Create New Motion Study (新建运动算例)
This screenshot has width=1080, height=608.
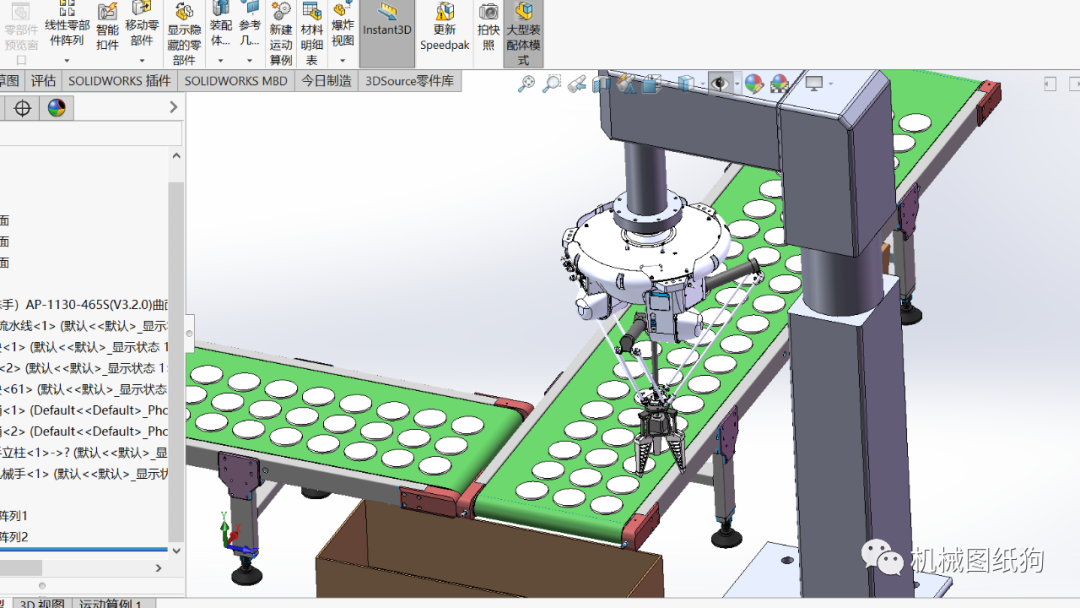pos(280,34)
